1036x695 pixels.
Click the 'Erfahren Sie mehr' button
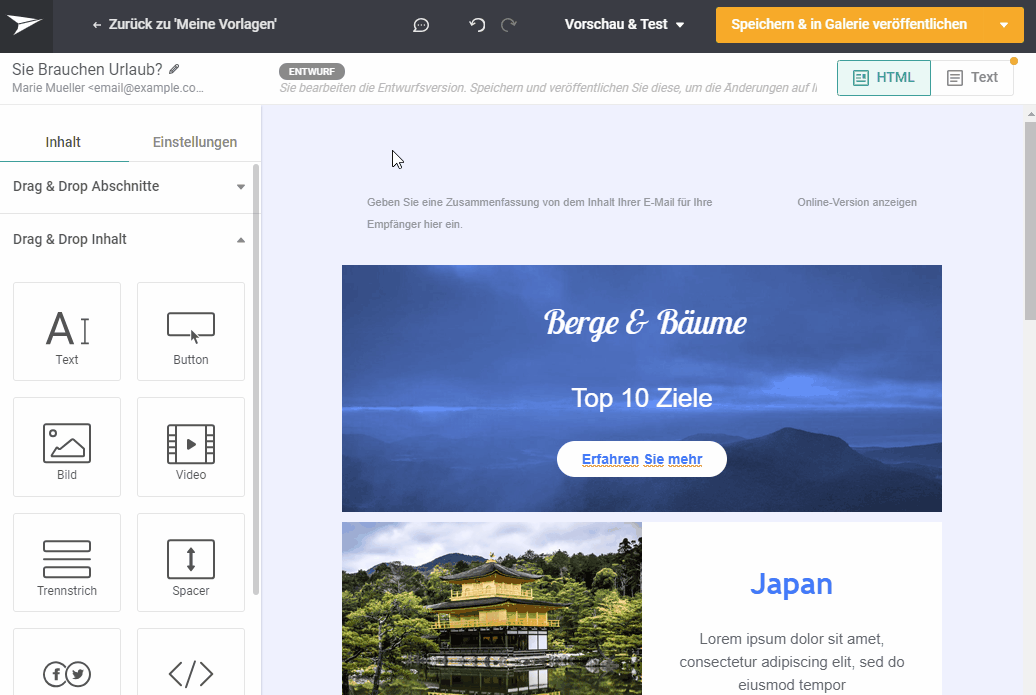pyautogui.click(x=642, y=459)
